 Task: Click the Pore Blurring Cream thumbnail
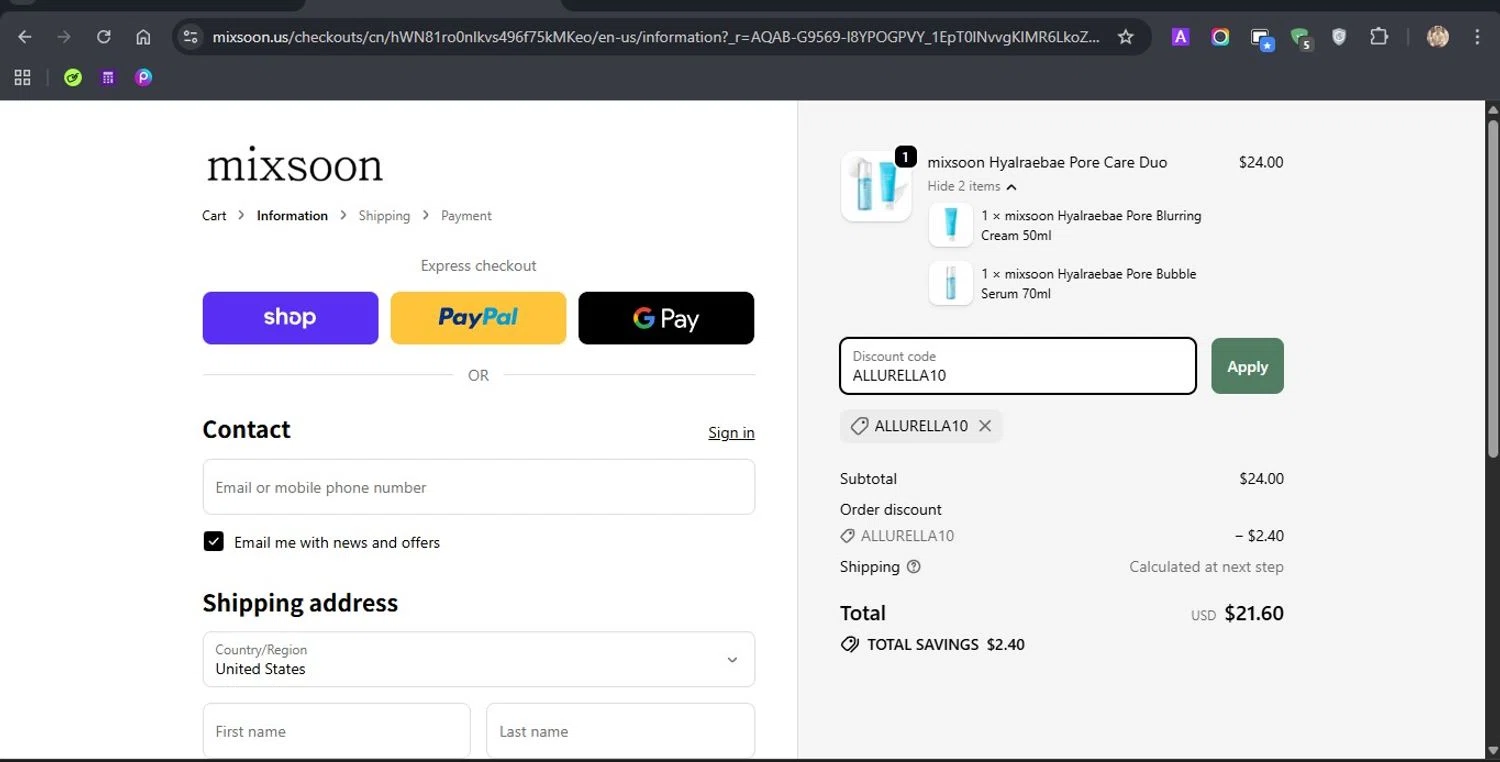pos(950,225)
